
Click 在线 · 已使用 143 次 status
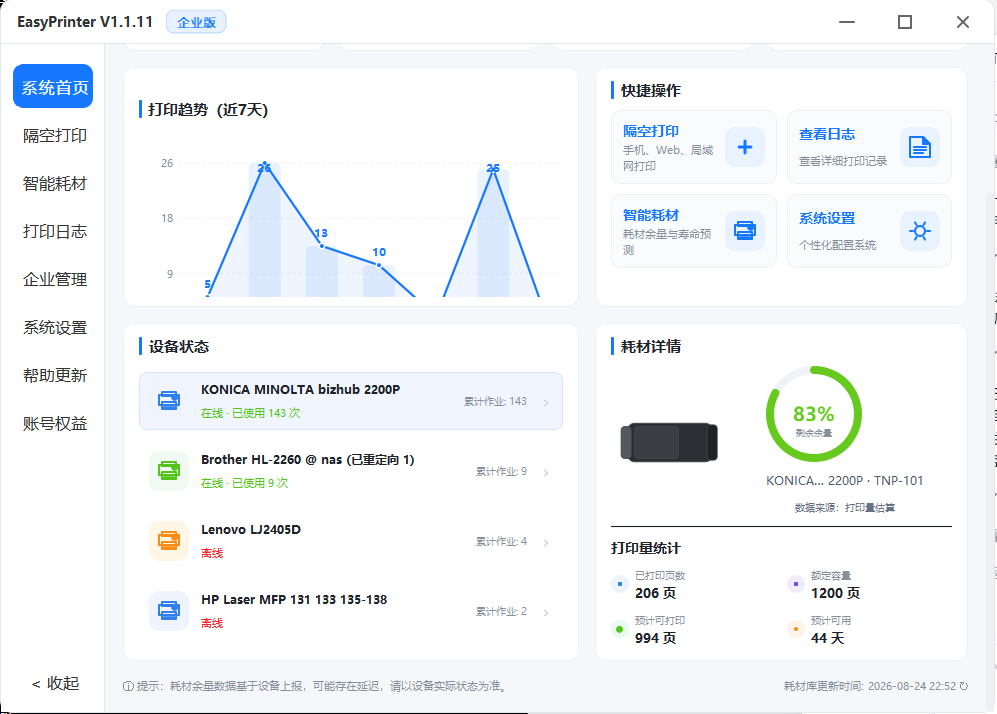coord(251,413)
